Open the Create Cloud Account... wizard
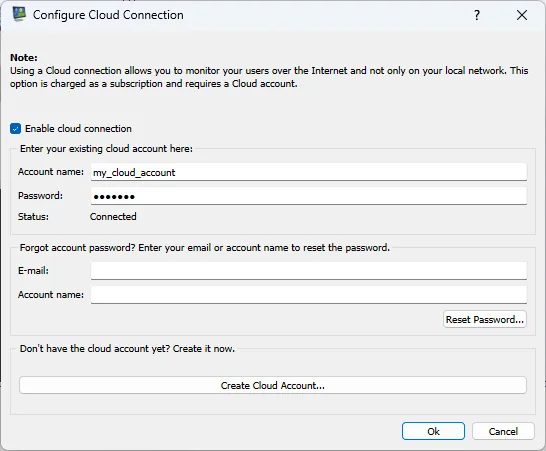Image resolution: width=546 pixels, height=451 pixels. (273, 385)
